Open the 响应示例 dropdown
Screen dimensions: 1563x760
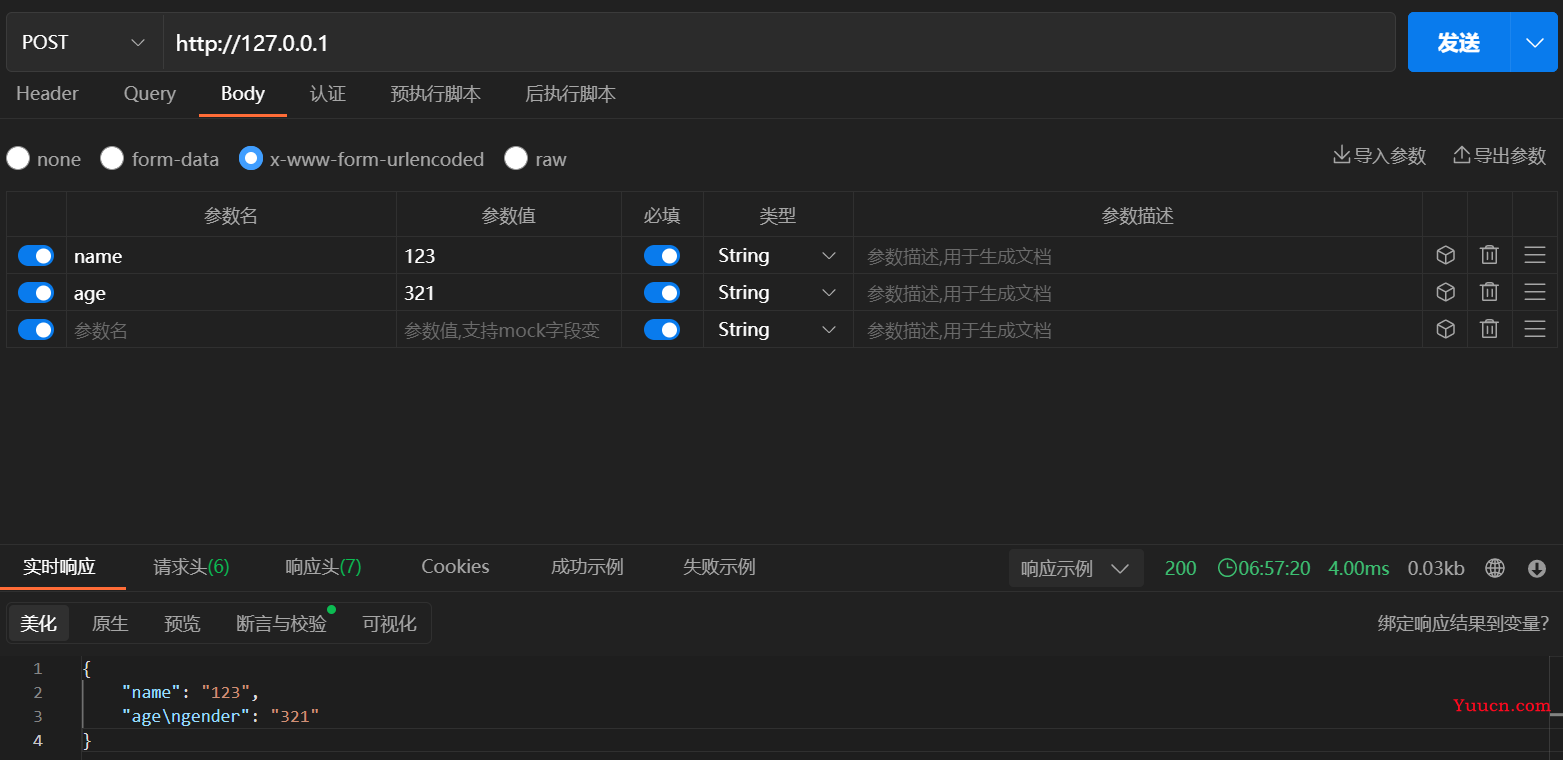click(x=1076, y=568)
